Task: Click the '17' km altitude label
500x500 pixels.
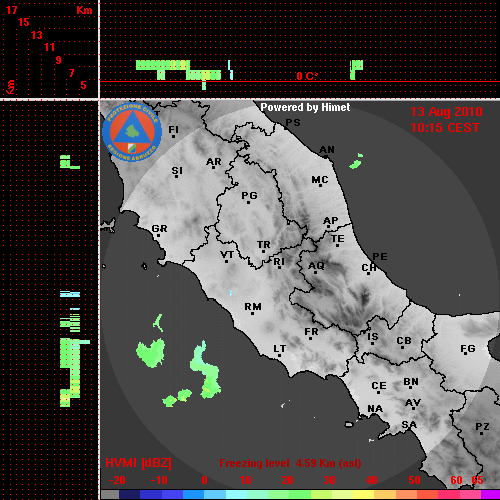Action: point(11,10)
